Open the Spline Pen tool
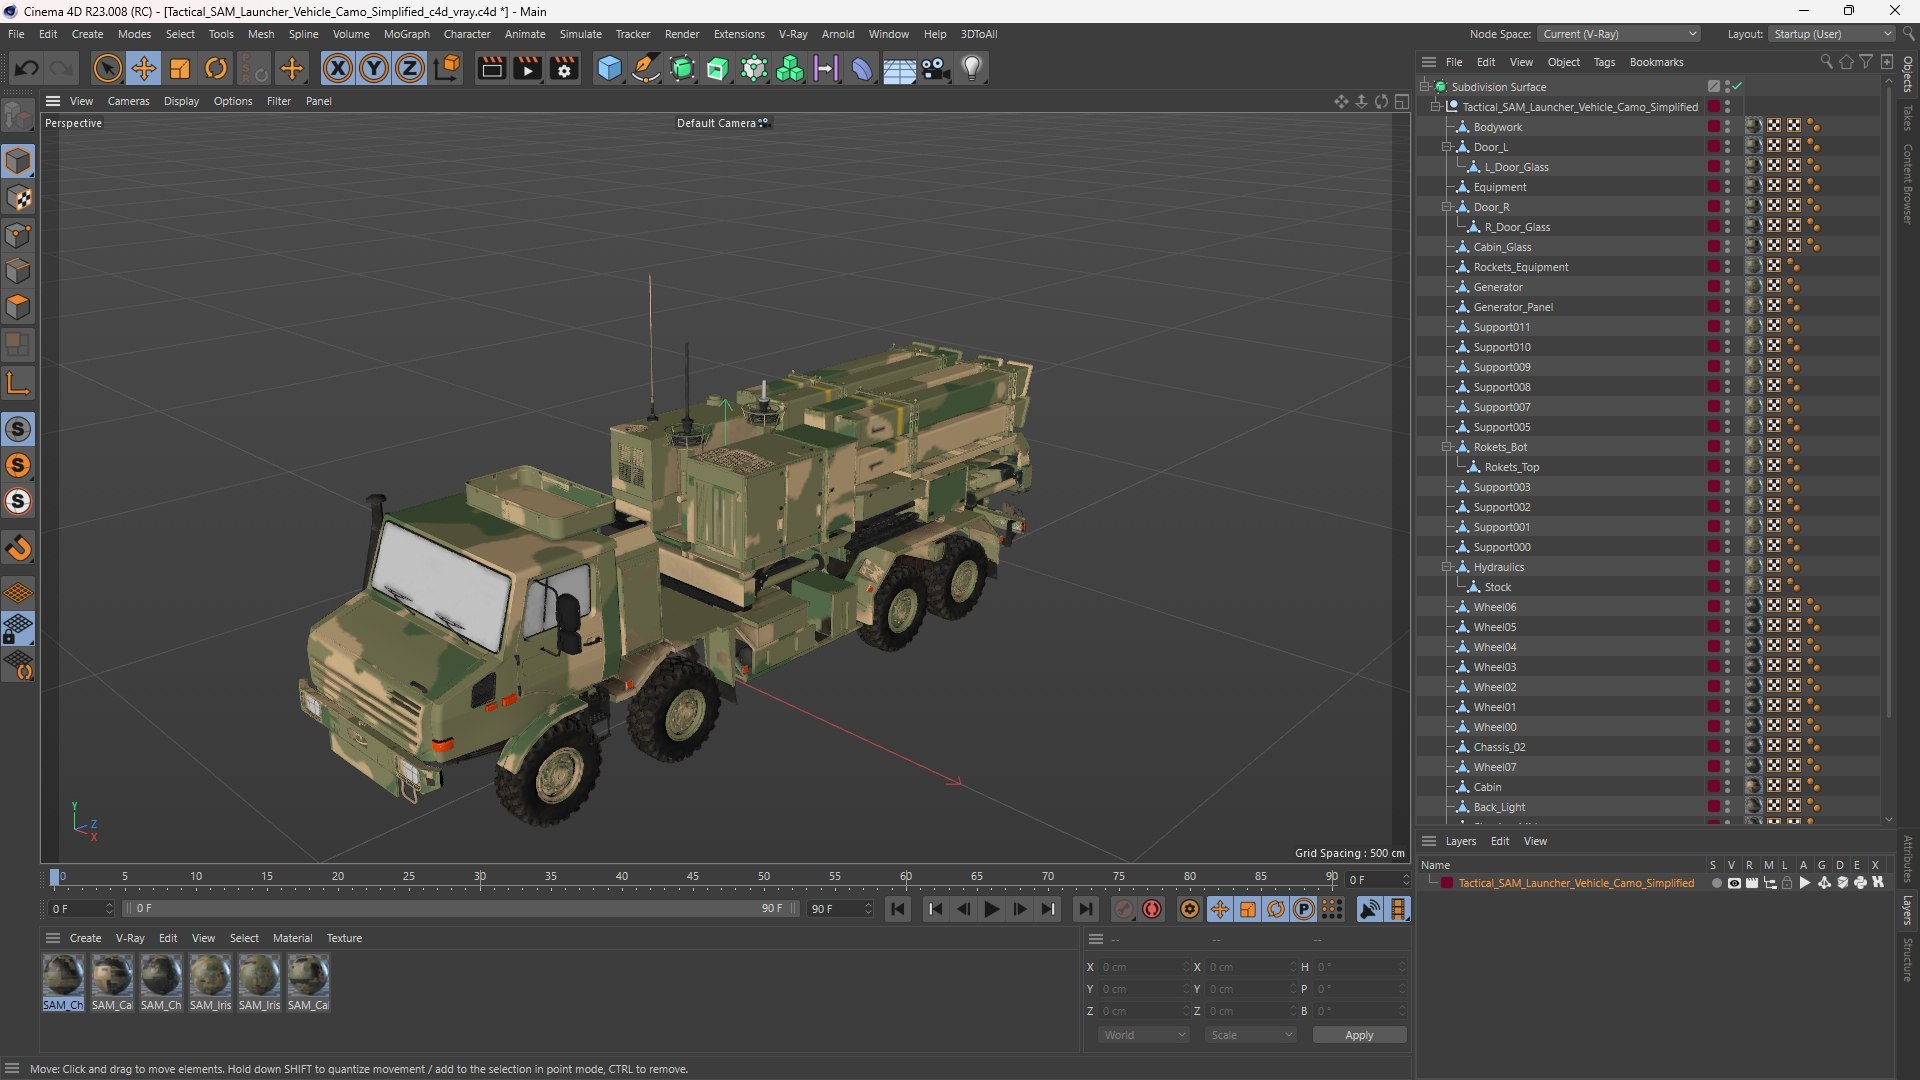This screenshot has height=1080, width=1920. (x=646, y=68)
